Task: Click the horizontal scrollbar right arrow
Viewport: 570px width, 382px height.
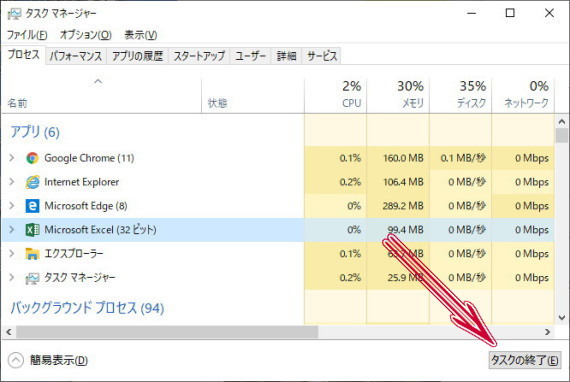Action: [547, 332]
